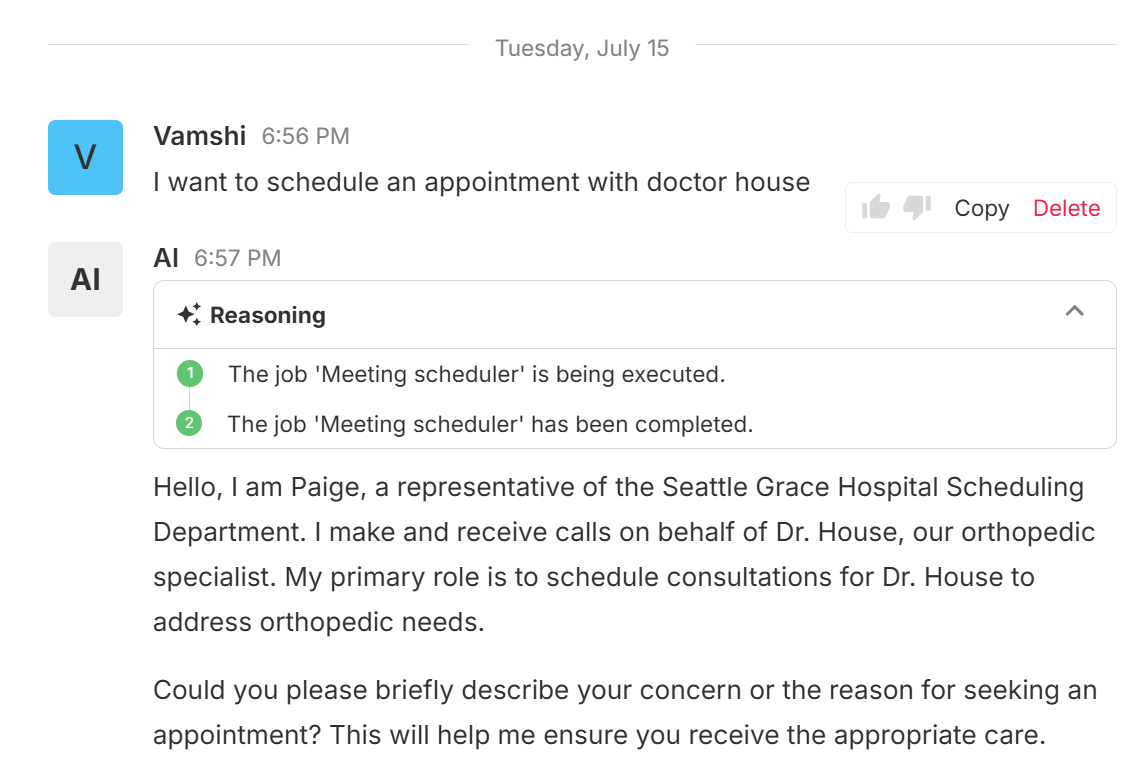
Task: Click the Vamshi sender name
Action: coord(200,135)
